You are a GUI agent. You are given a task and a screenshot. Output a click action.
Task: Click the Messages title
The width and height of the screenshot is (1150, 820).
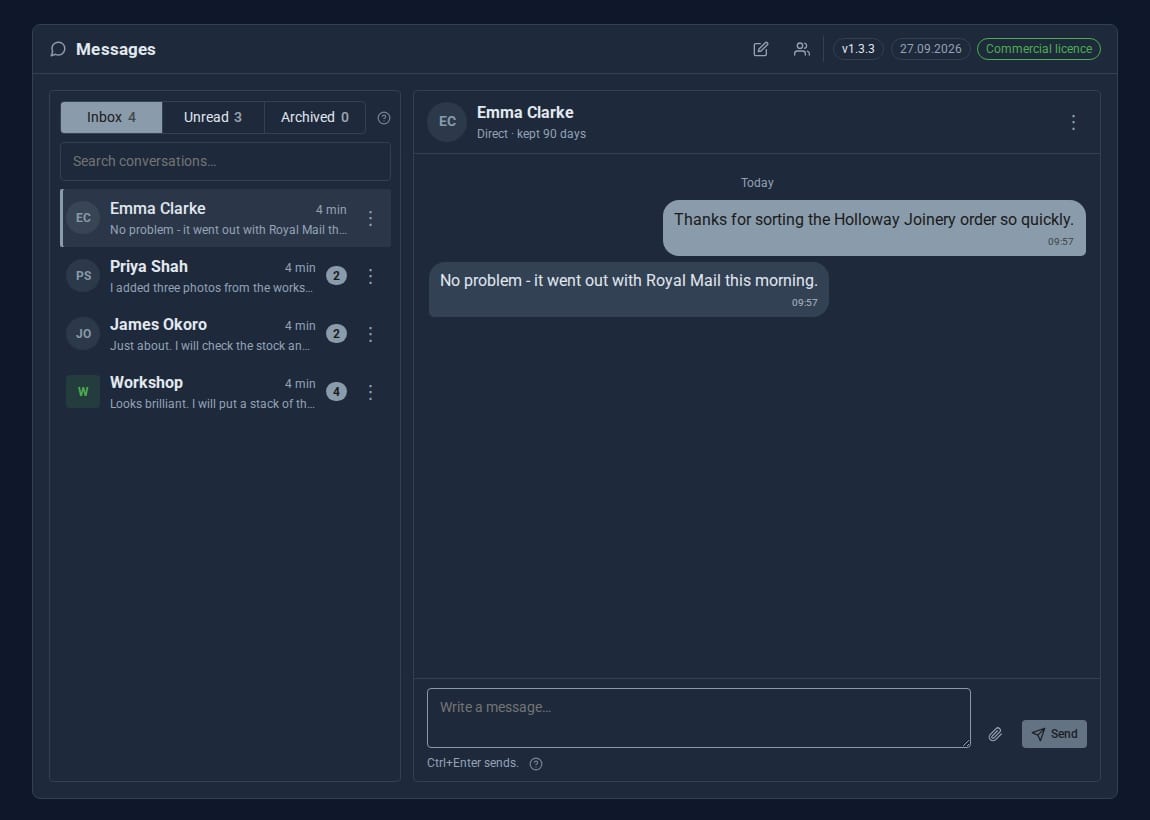pyautogui.click(x=116, y=49)
